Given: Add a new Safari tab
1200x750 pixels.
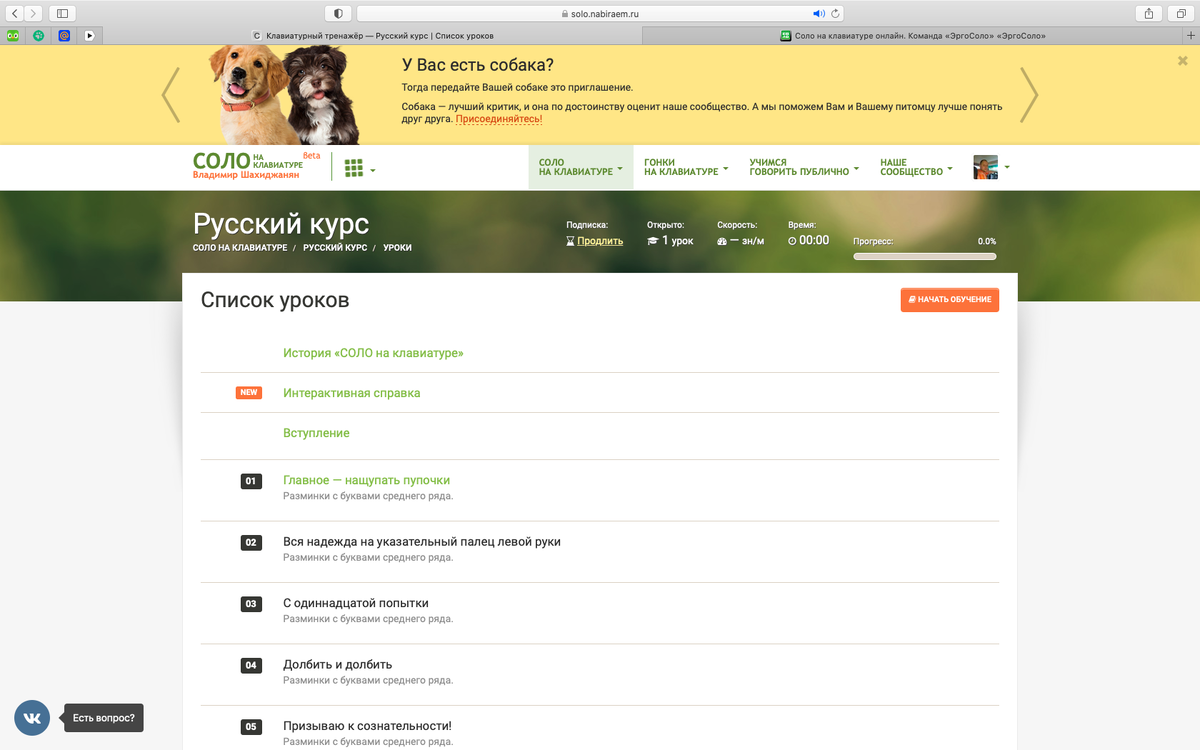Looking at the screenshot, I should [1190, 35].
